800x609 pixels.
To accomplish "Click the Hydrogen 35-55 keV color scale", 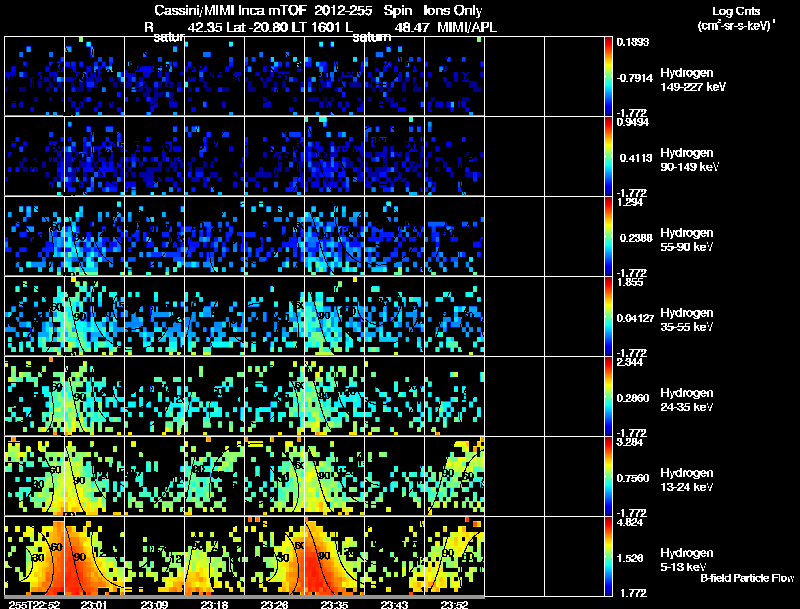I will 608,316.
